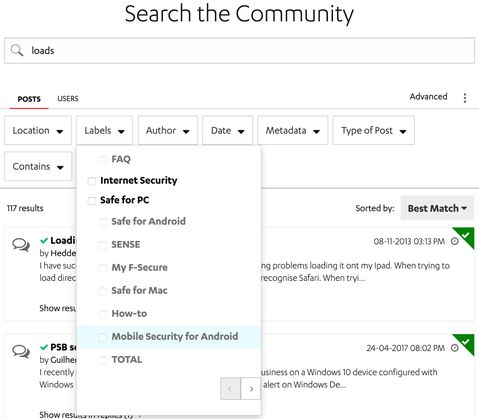Check the Internet Security label
479x419 pixels.
(91, 181)
